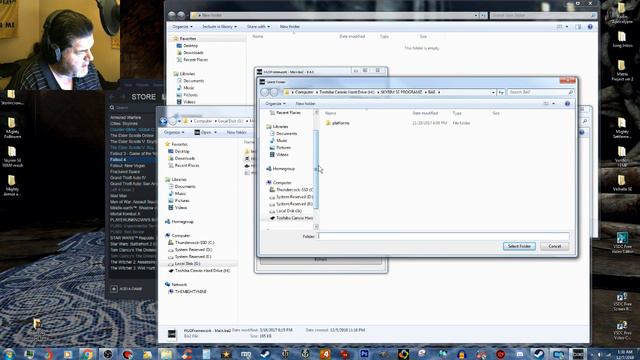This screenshot has height=360, width=640.
Task: Open Share with menu in top Explorer
Action: coord(258,27)
